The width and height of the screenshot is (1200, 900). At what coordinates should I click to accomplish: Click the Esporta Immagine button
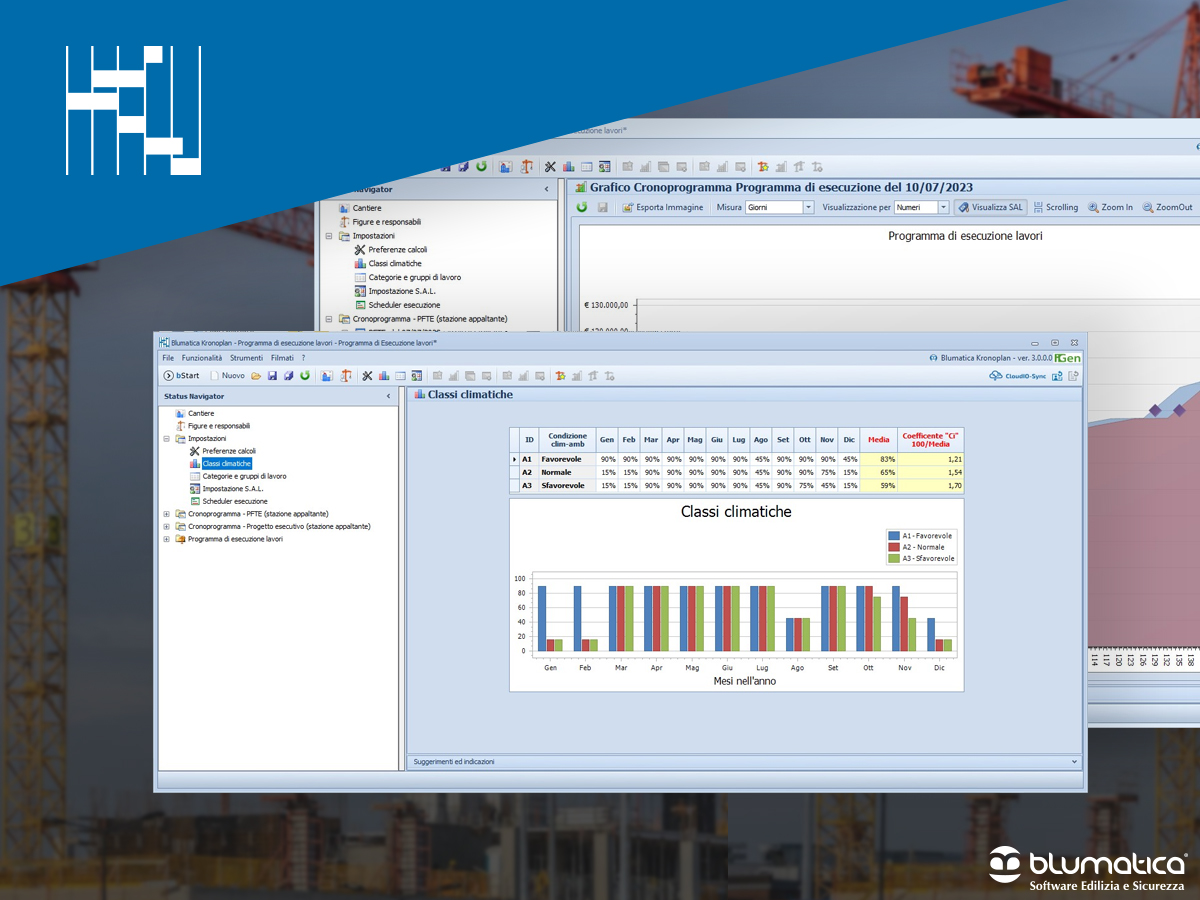(662, 207)
